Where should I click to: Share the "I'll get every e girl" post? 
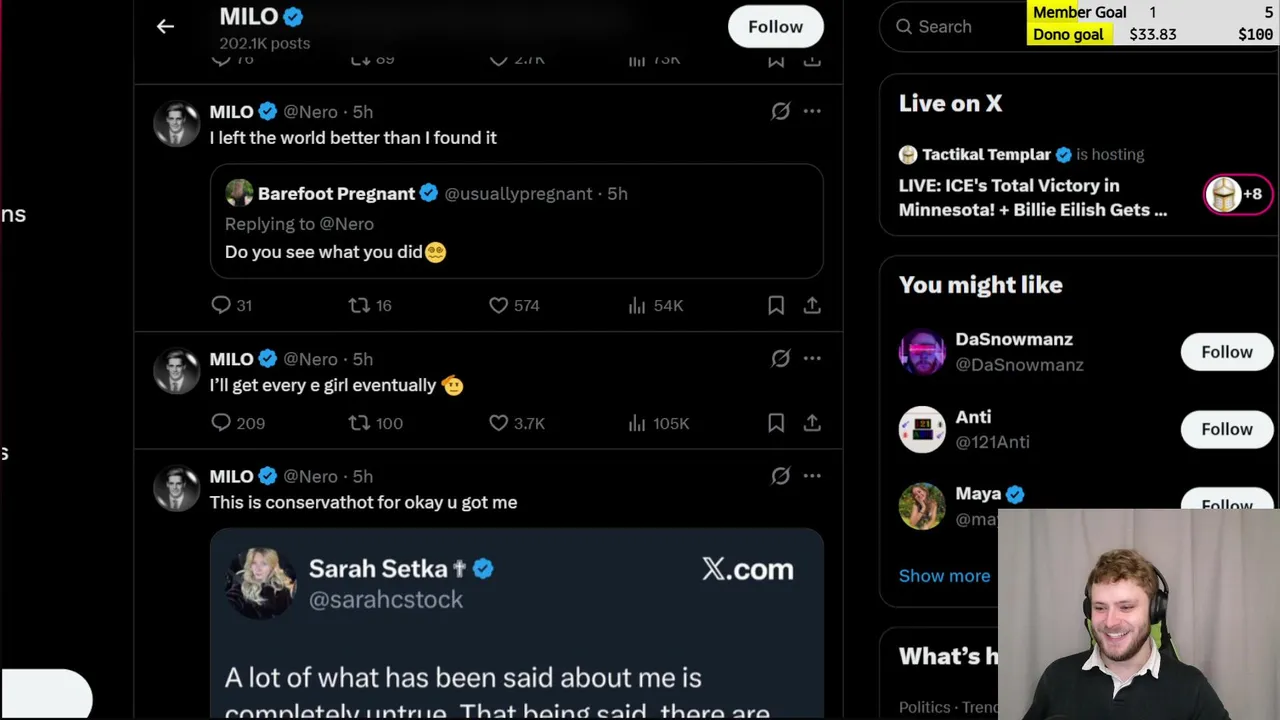coord(812,423)
